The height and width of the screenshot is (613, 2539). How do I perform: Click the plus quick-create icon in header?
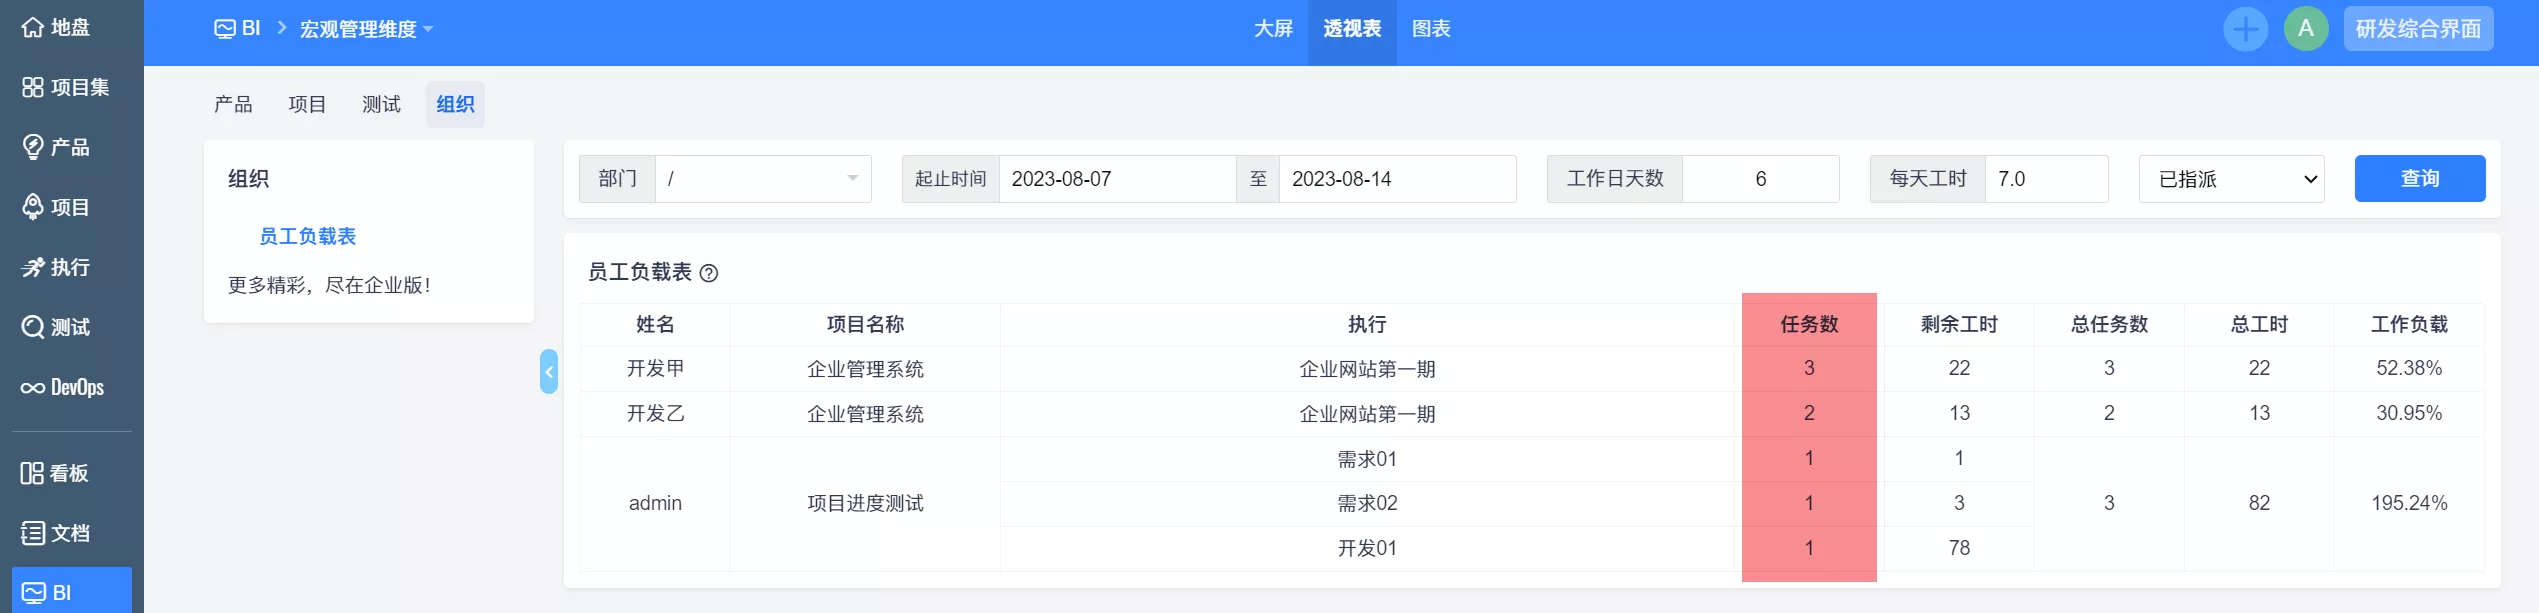point(2245,29)
